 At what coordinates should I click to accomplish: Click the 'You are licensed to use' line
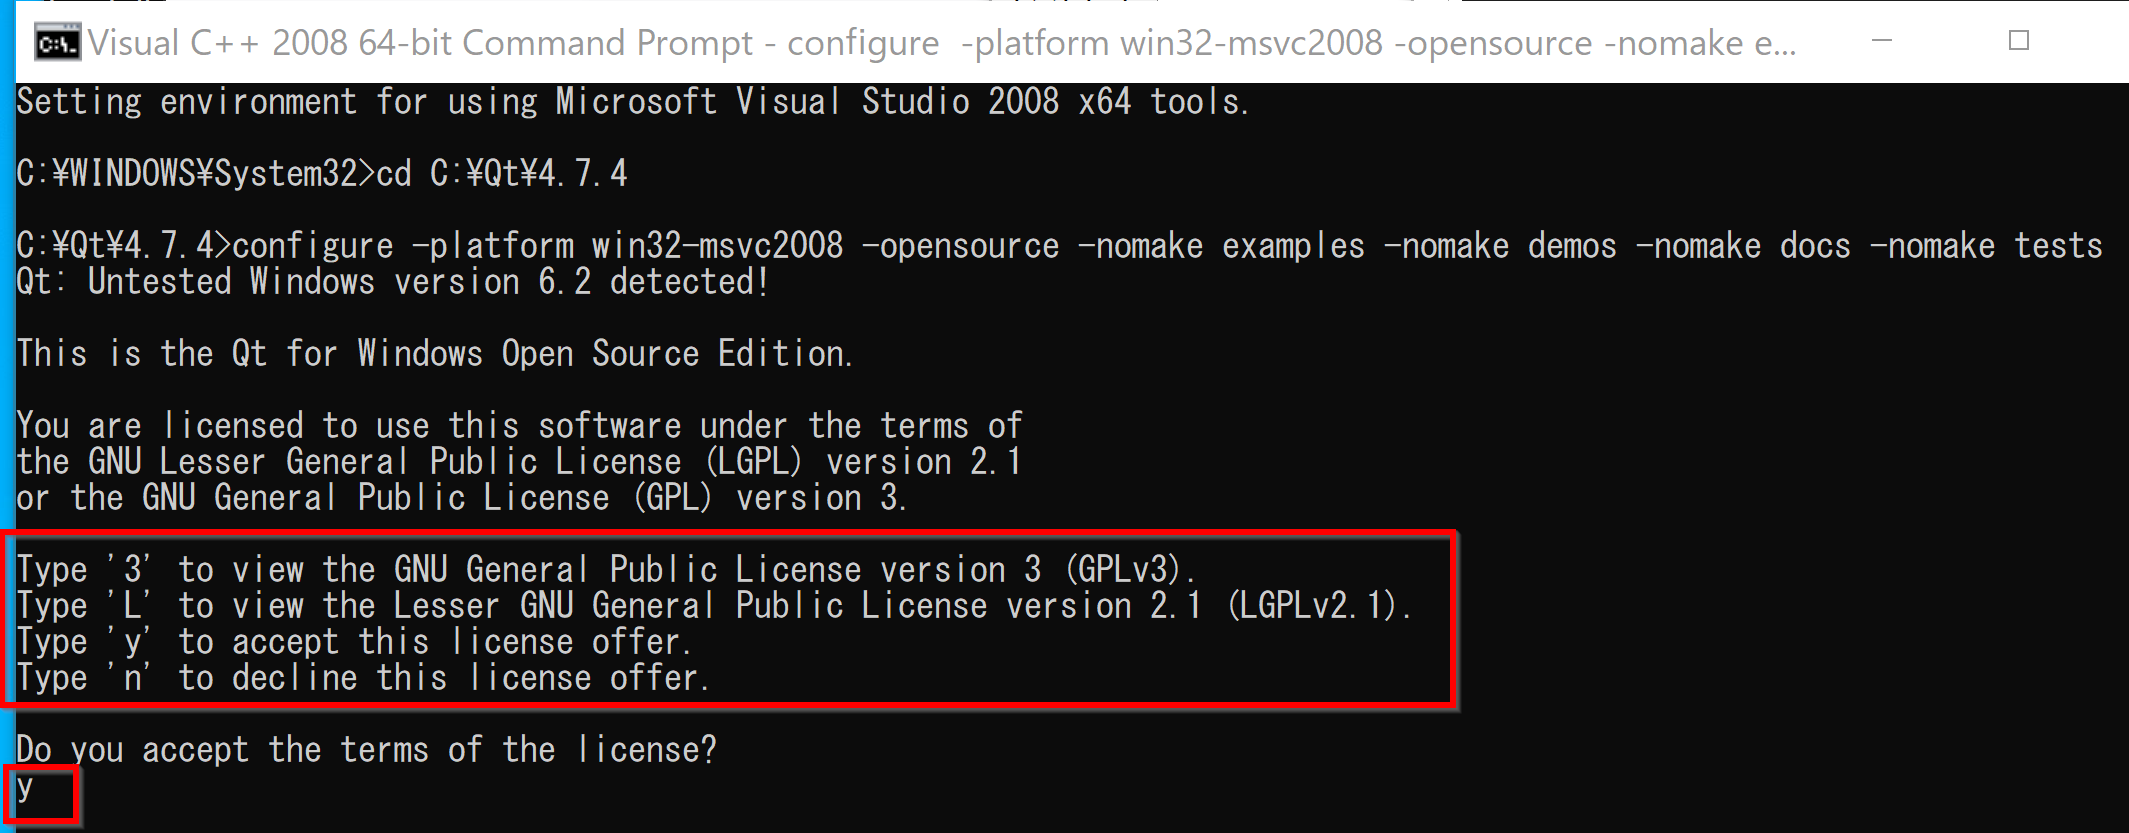(519, 426)
